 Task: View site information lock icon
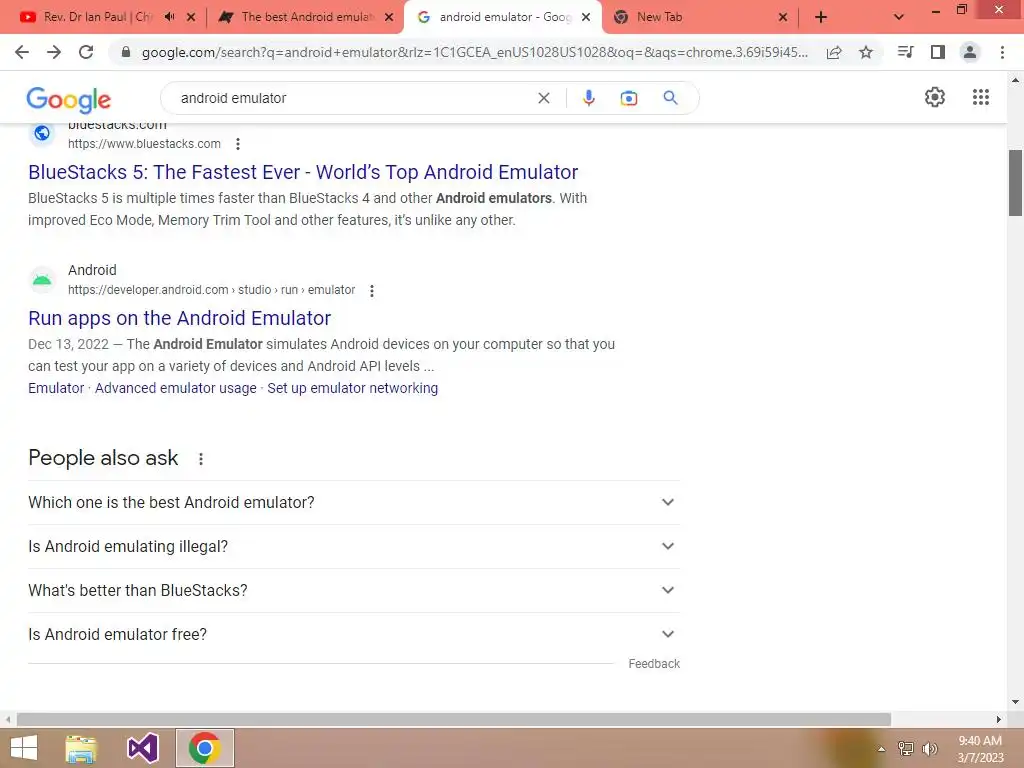click(126, 52)
